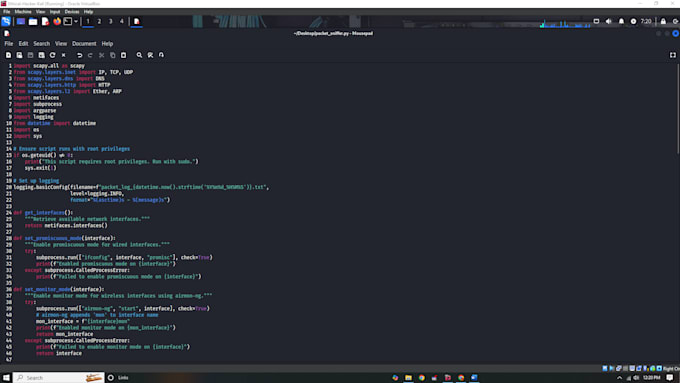Cut the selection using the scissors icon
Viewport: 680px width, 383px height.
click(x=101, y=55)
